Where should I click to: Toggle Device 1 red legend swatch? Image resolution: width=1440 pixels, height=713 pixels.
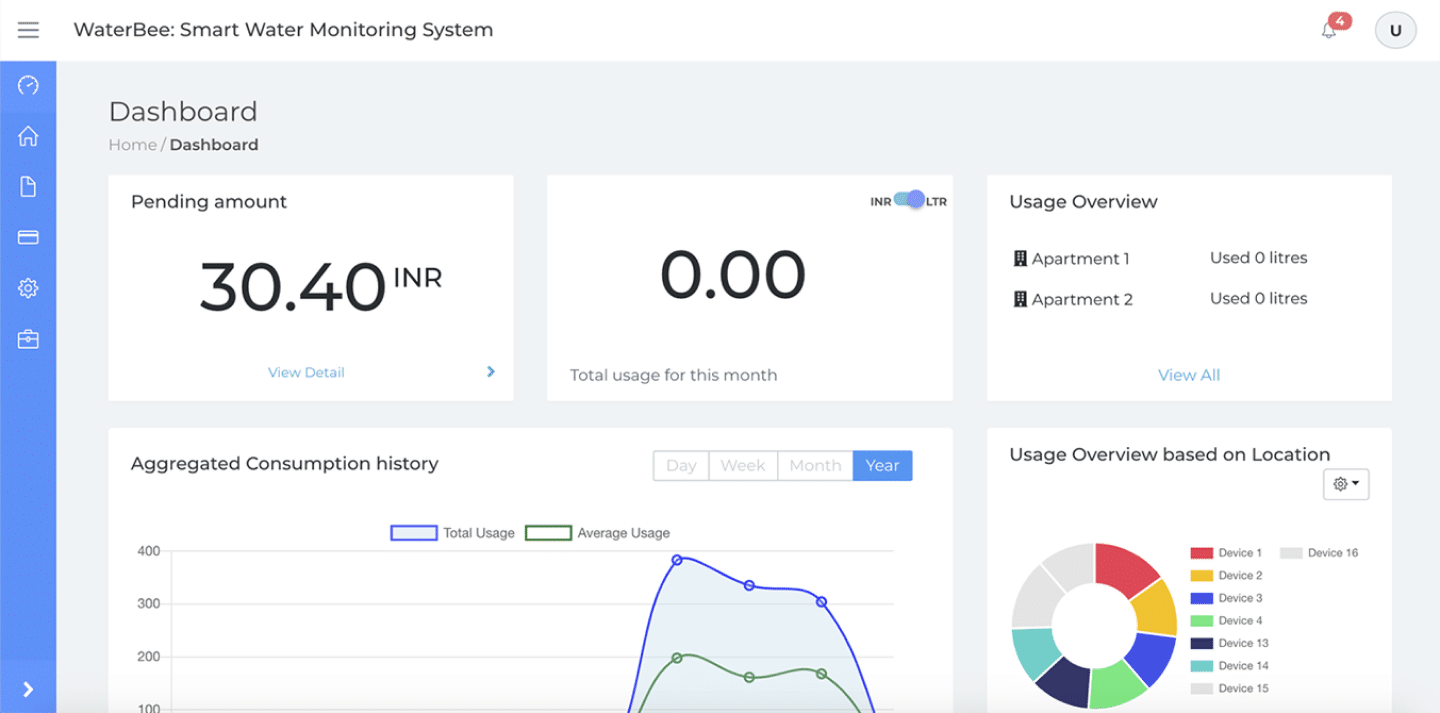1201,553
